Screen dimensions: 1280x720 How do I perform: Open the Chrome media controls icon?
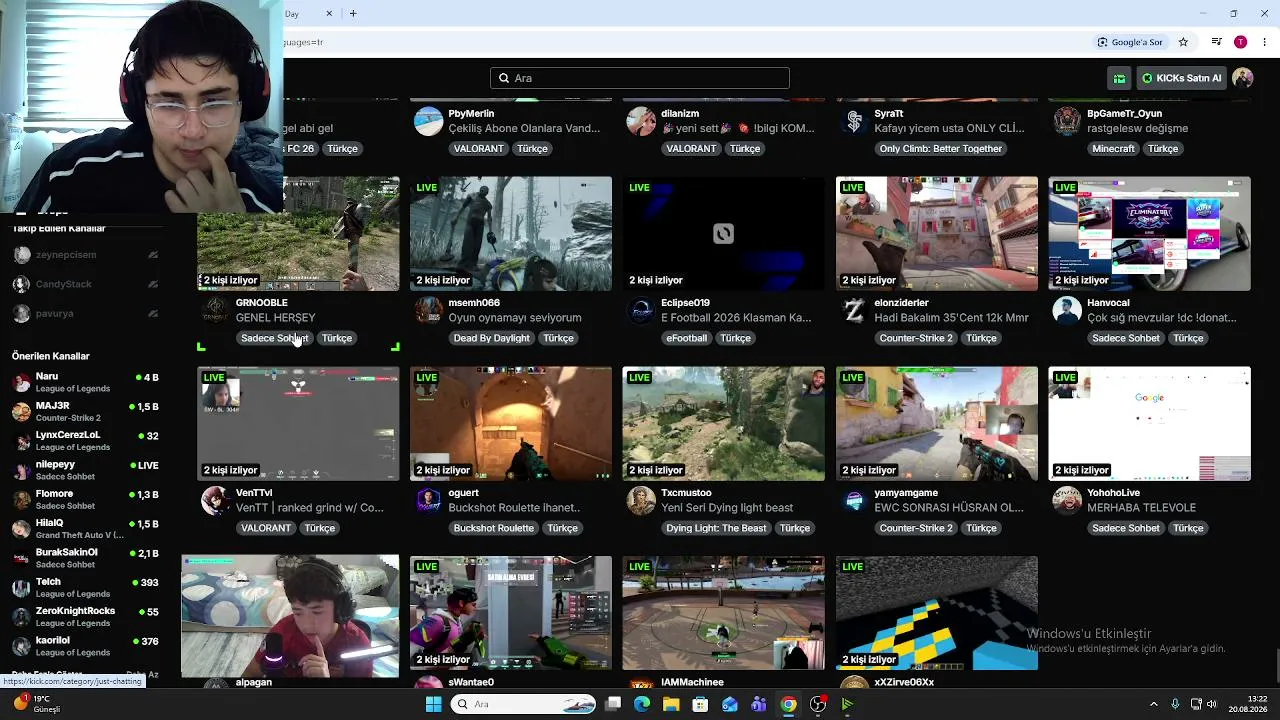click(x=1216, y=42)
